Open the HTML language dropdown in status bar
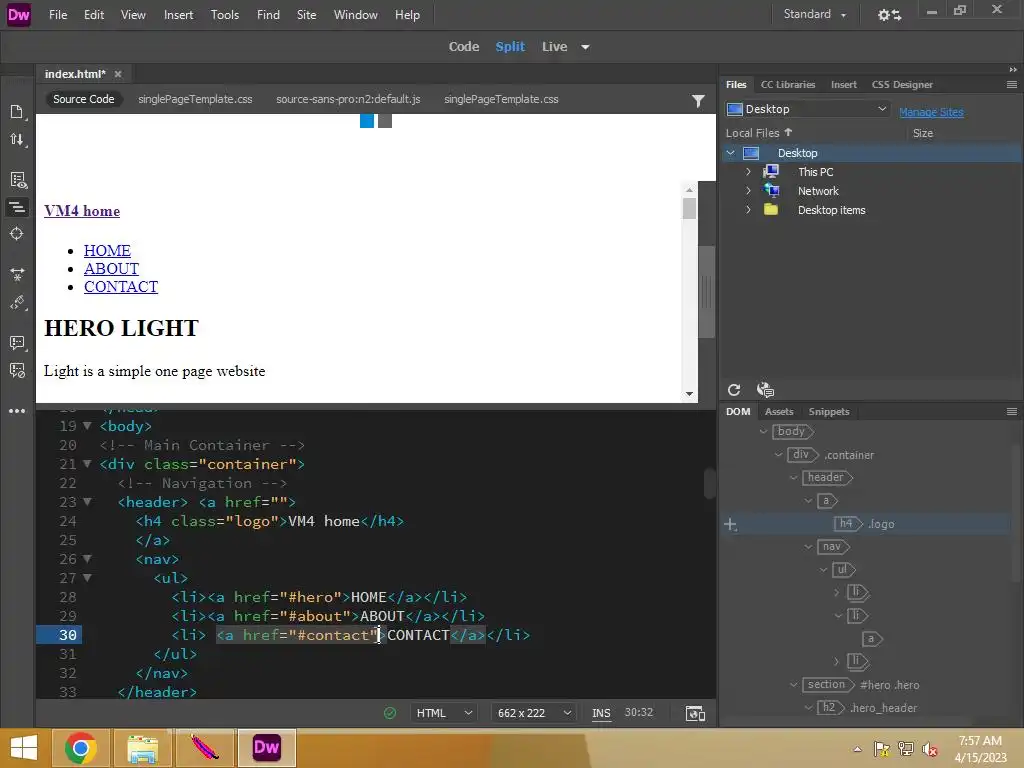Image resolution: width=1024 pixels, height=768 pixels. click(444, 713)
